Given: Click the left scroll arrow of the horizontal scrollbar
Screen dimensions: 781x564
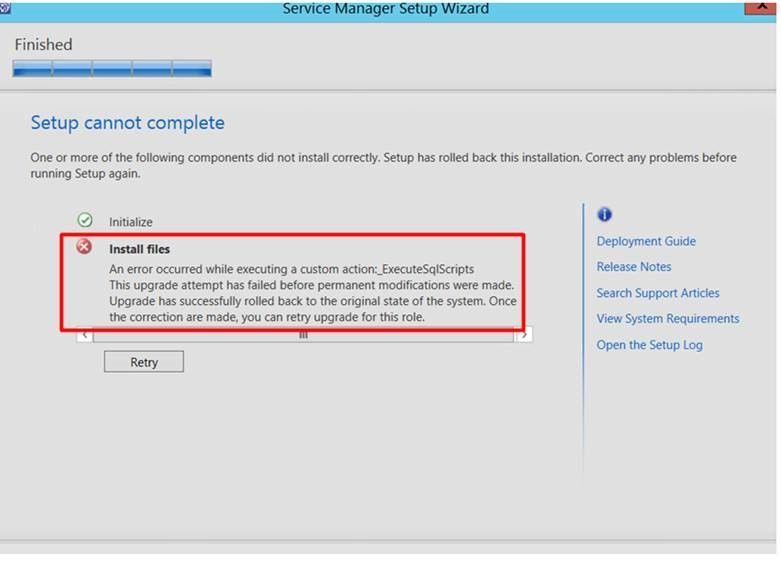Looking at the screenshot, I should click(x=85, y=335).
